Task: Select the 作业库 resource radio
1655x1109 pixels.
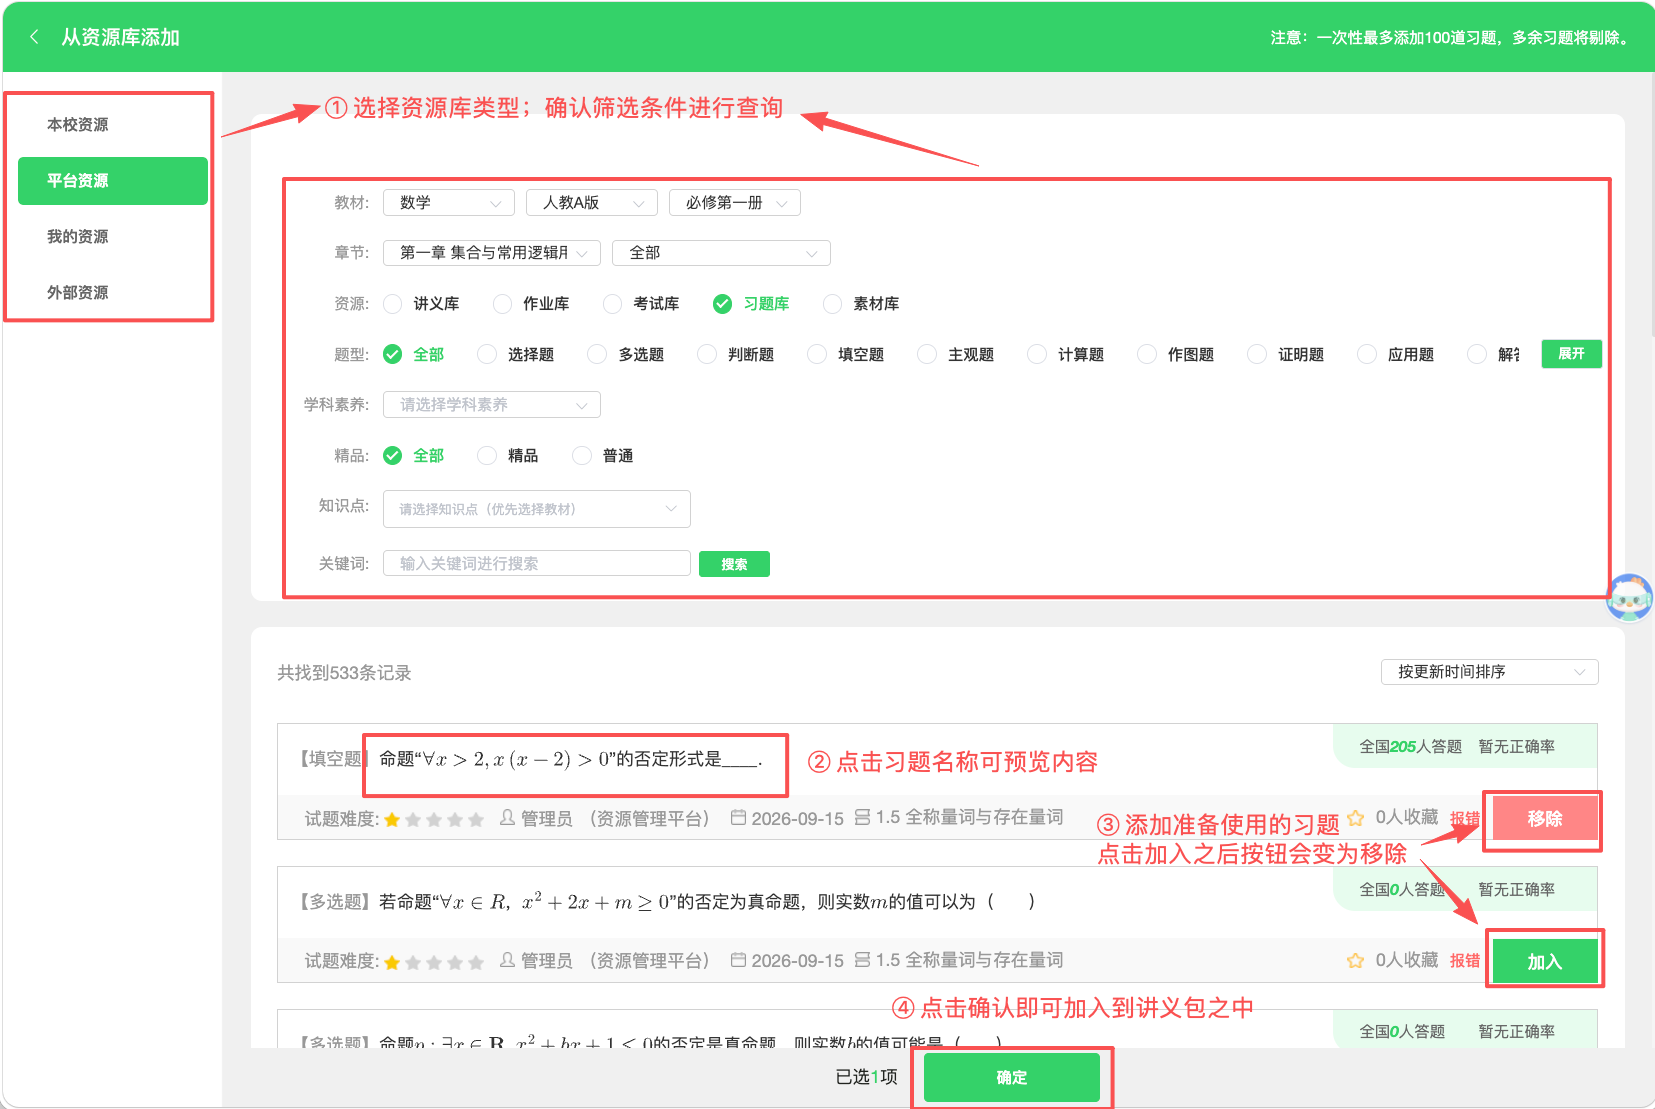Action: pyautogui.click(x=502, y=303)
